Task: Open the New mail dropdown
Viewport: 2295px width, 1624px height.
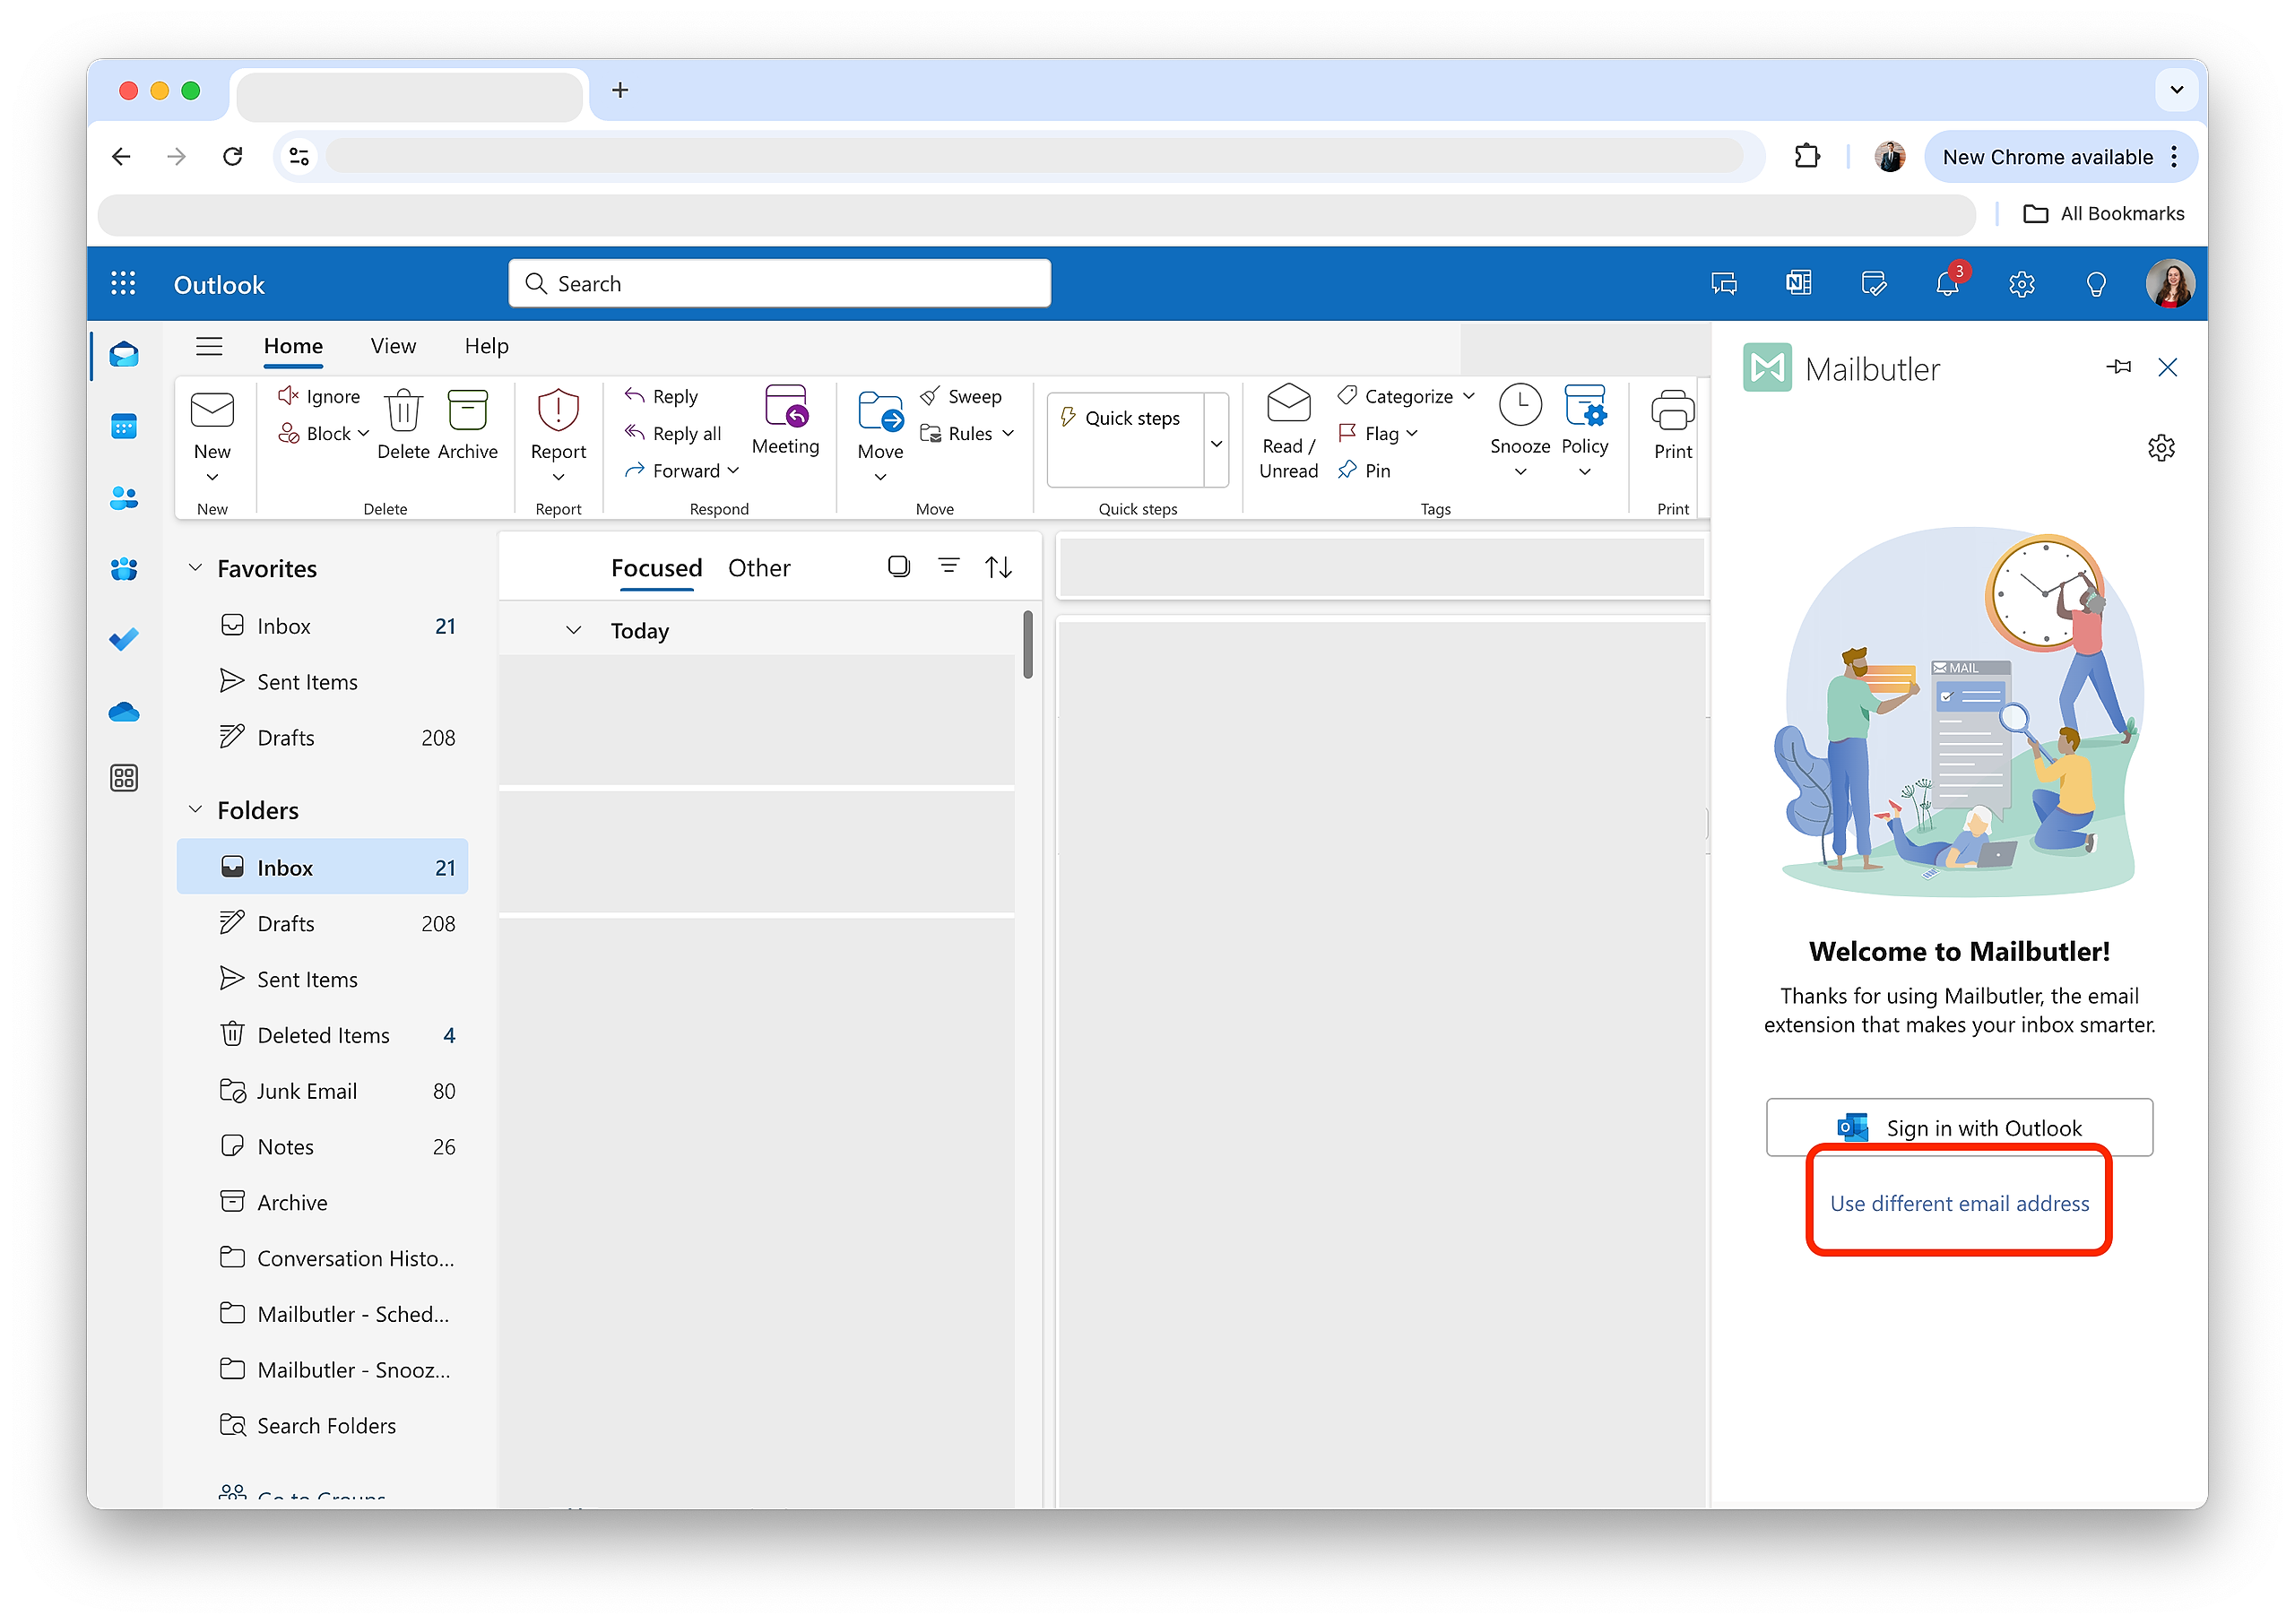Action: click(x=212, y=477)
